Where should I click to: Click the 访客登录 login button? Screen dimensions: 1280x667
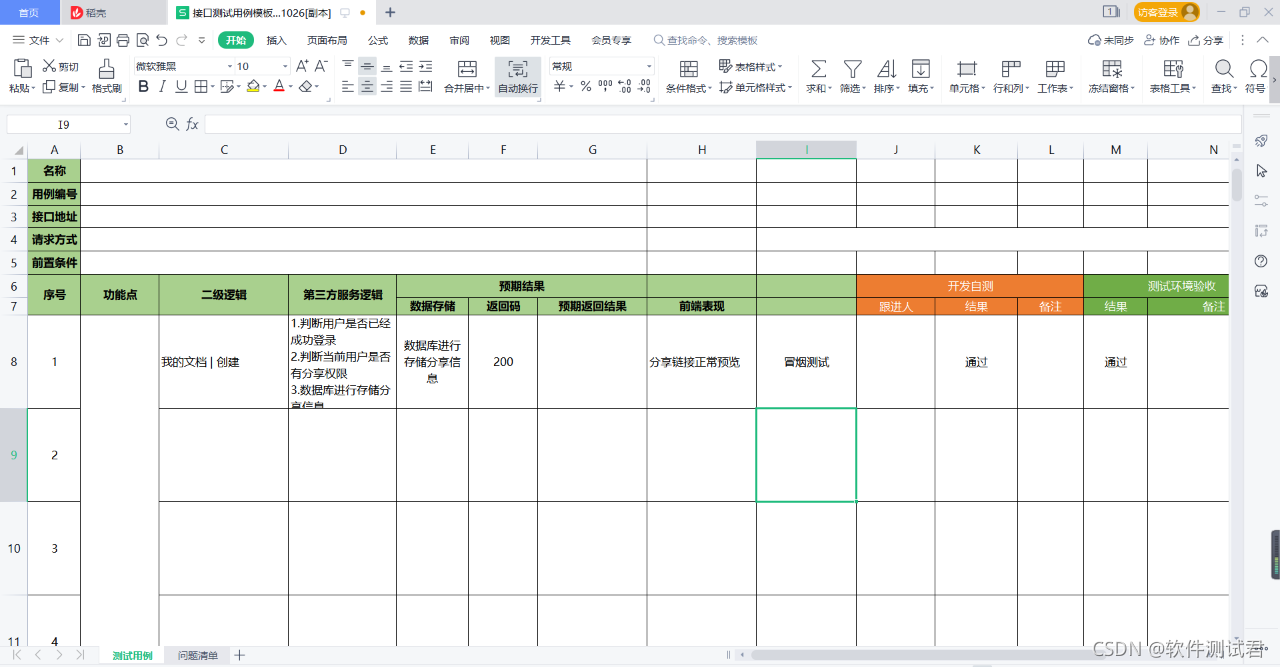[x=1167, y=12]
